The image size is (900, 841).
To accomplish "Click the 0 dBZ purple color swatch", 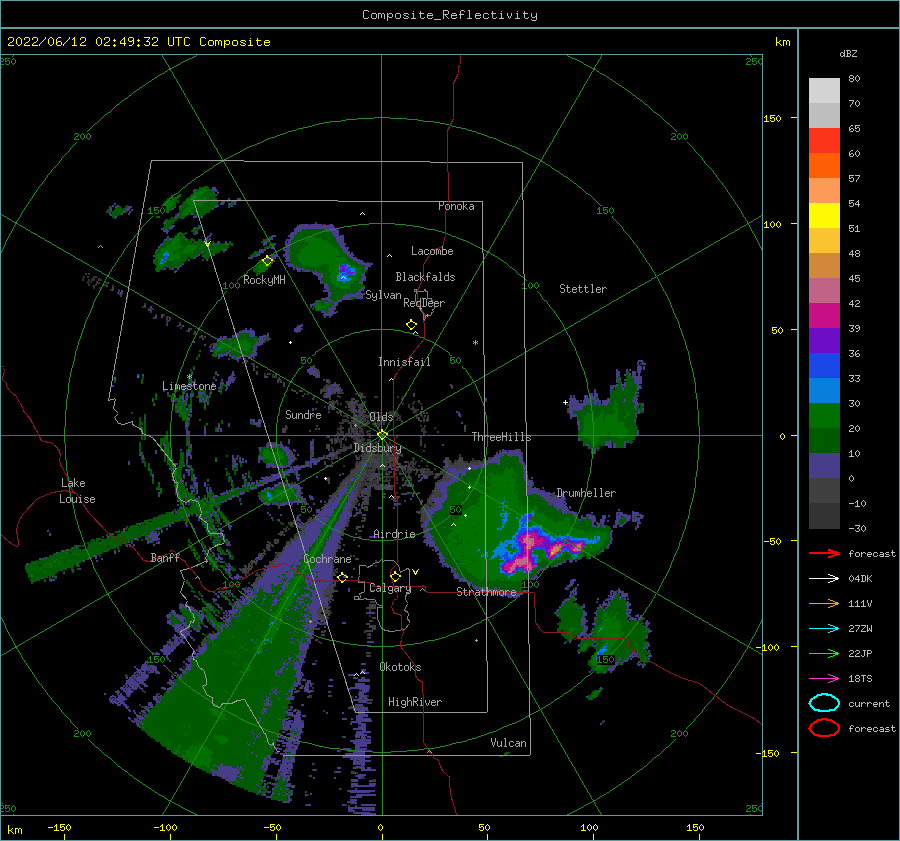I will click(x=824, y=466).
